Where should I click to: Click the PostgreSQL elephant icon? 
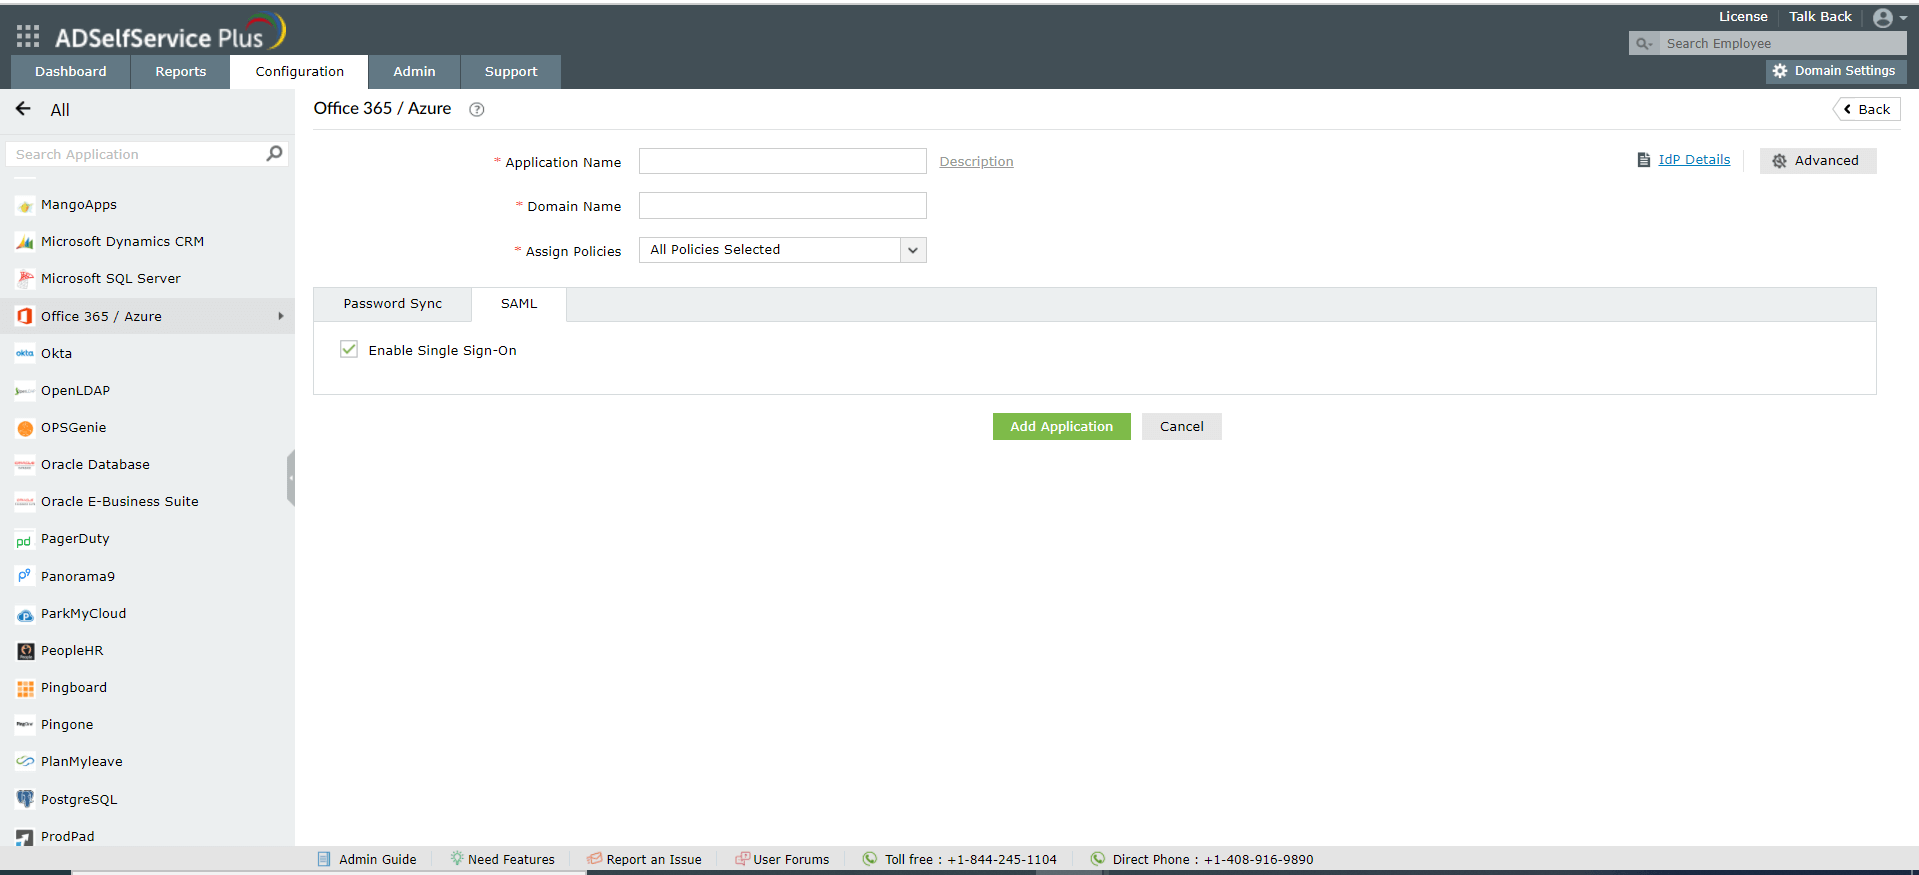tap(25, 799)
